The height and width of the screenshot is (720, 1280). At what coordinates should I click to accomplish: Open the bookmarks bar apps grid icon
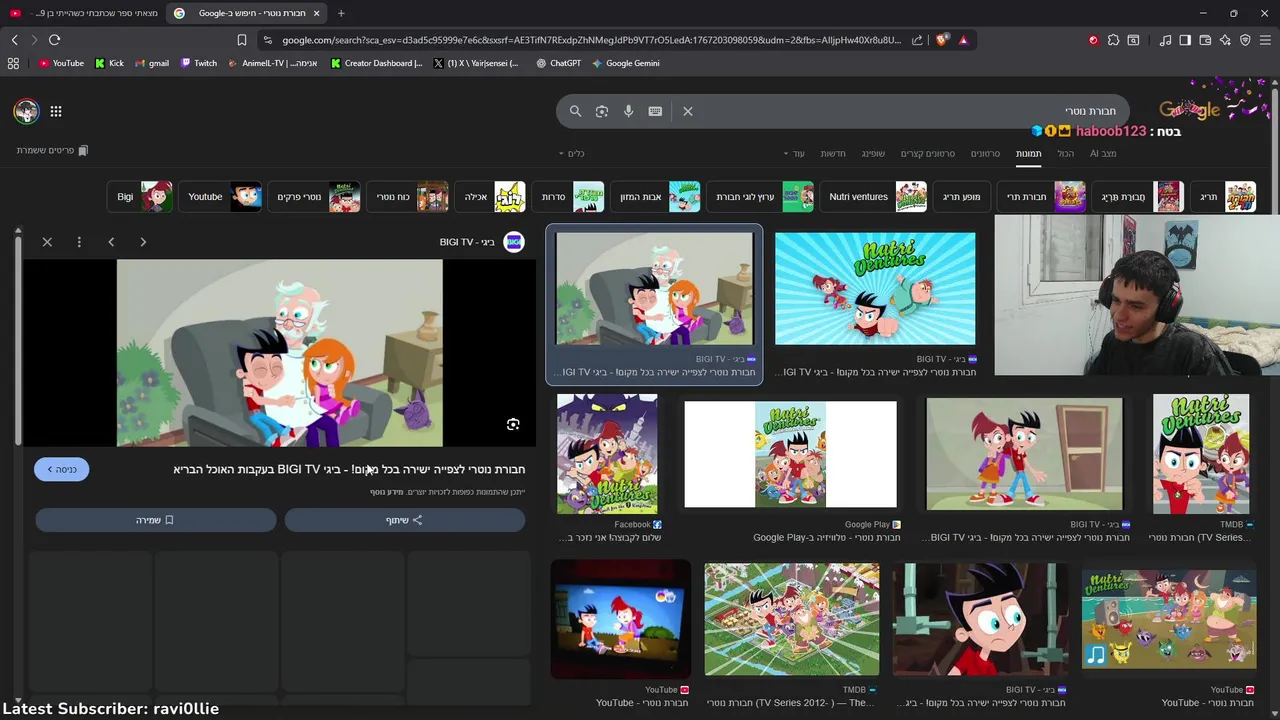[13, 63]
